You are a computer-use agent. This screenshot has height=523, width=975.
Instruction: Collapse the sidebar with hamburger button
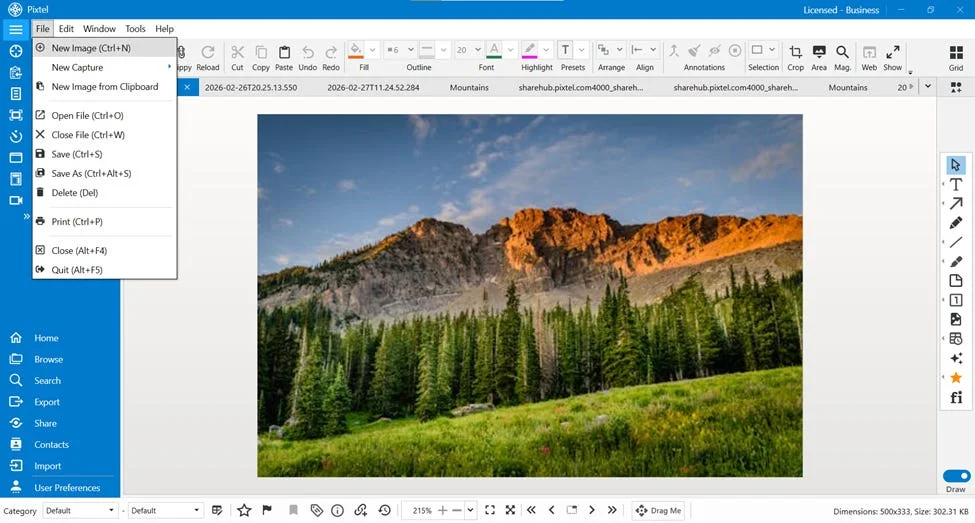click(x=16, y=29)
